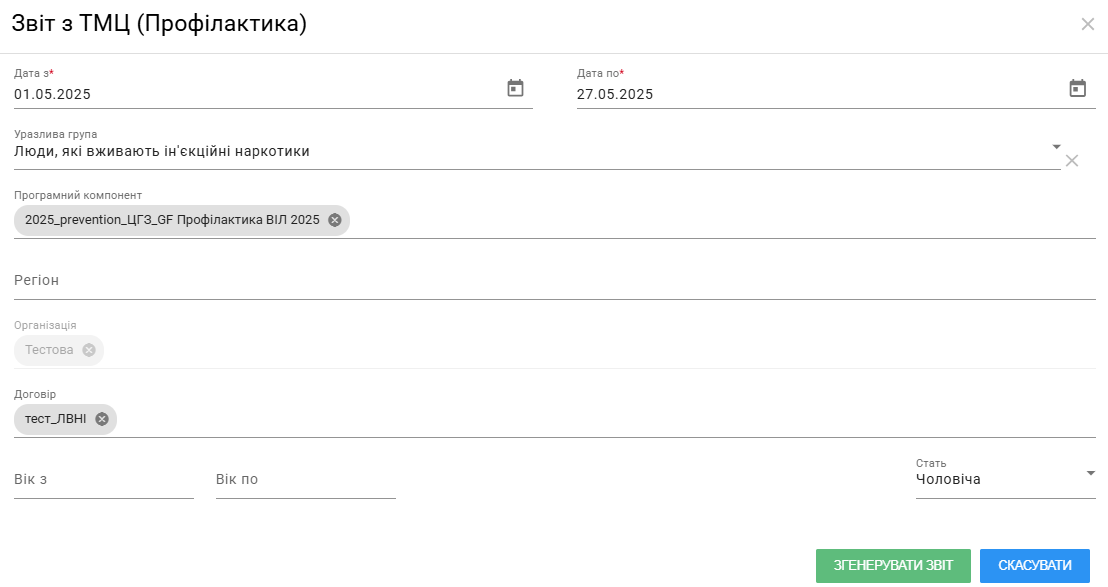Click the 'Дата з' date text 01.05.2025
This screenshot has width=1108, height=587.
click(x=53, y=95)
